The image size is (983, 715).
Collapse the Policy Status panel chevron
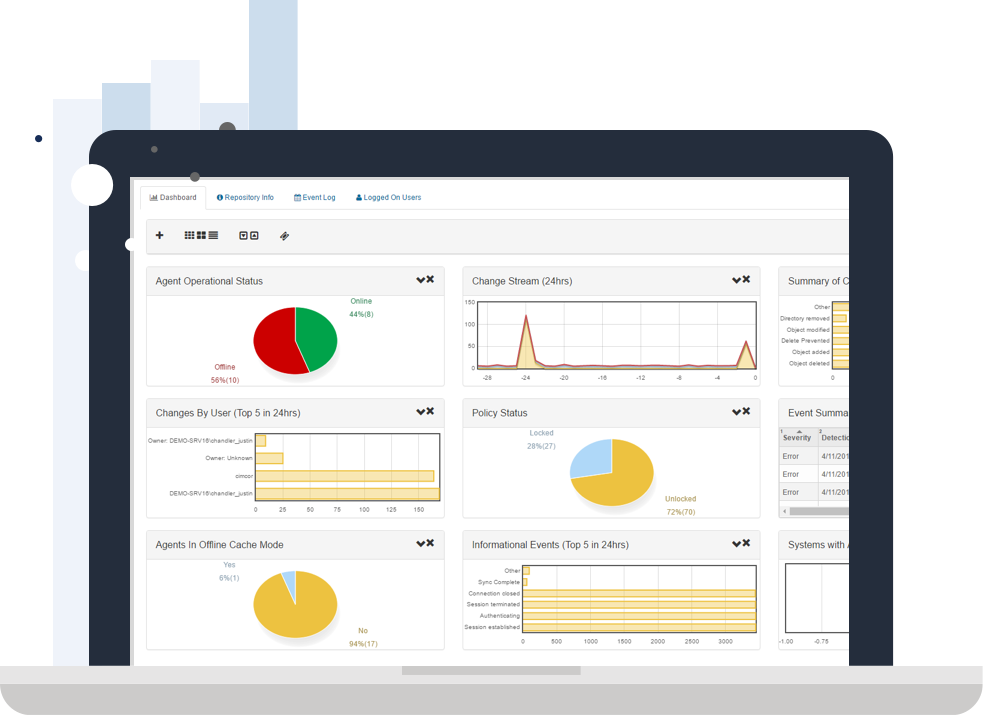tap(737, 412)
